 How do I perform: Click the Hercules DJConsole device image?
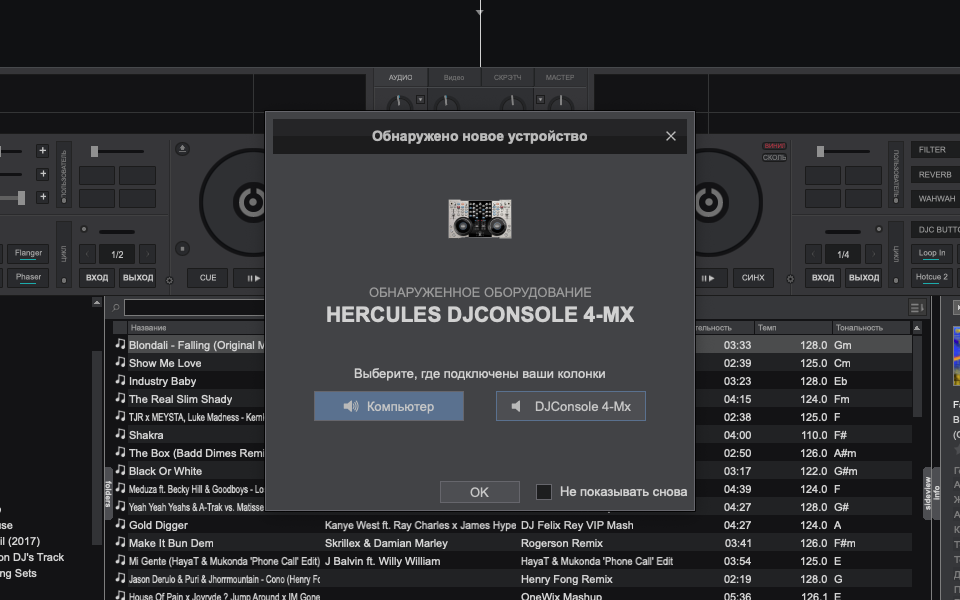pyautogui.click(x=480, y=219)
